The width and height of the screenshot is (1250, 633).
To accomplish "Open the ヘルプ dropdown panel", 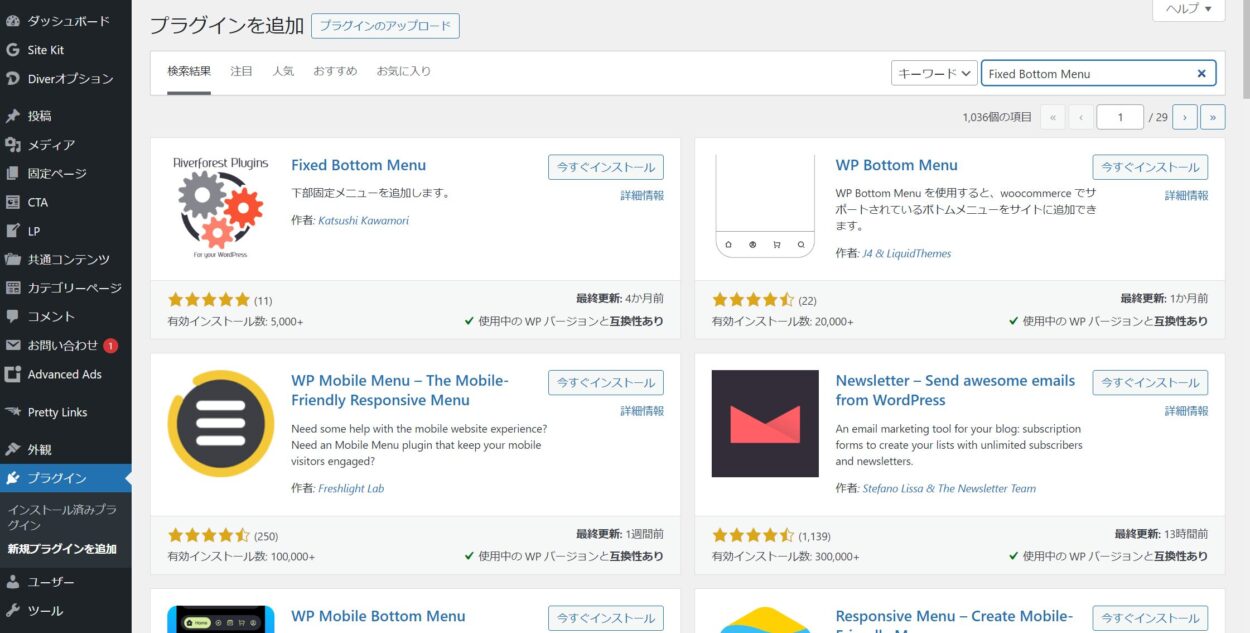I will pos(1187,10).
